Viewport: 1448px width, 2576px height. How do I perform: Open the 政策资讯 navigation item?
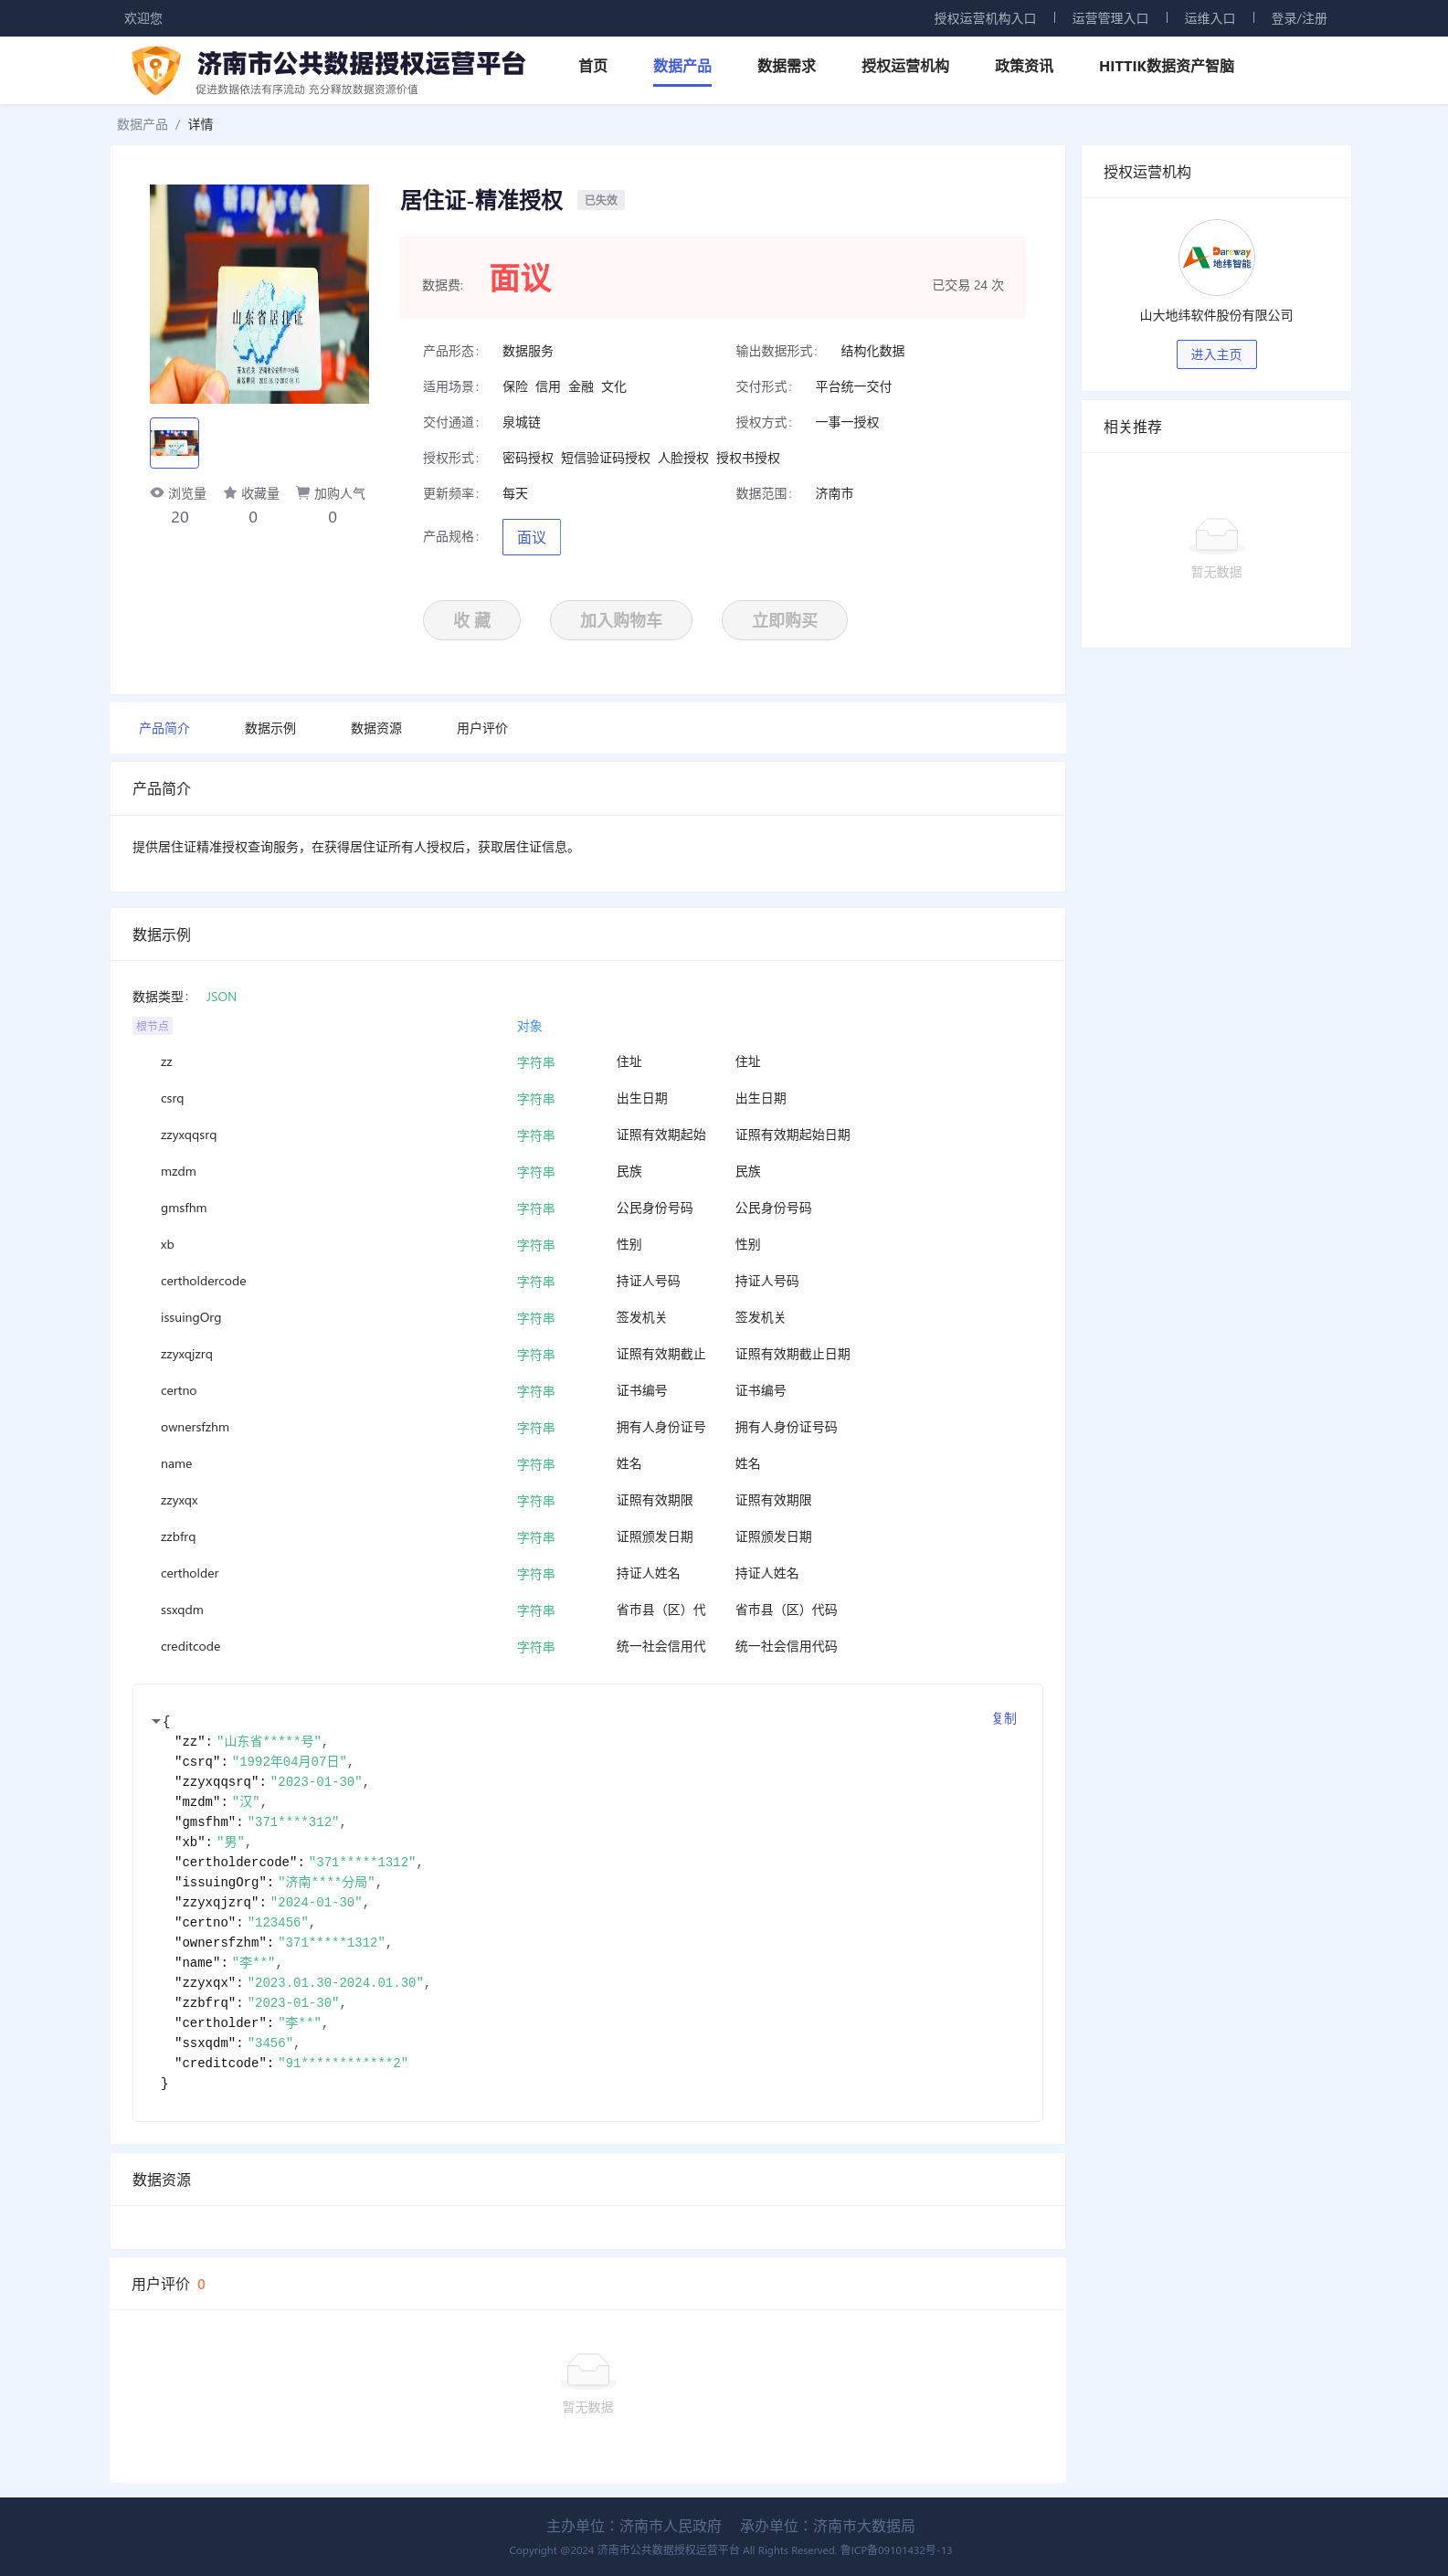[1024, 66]
